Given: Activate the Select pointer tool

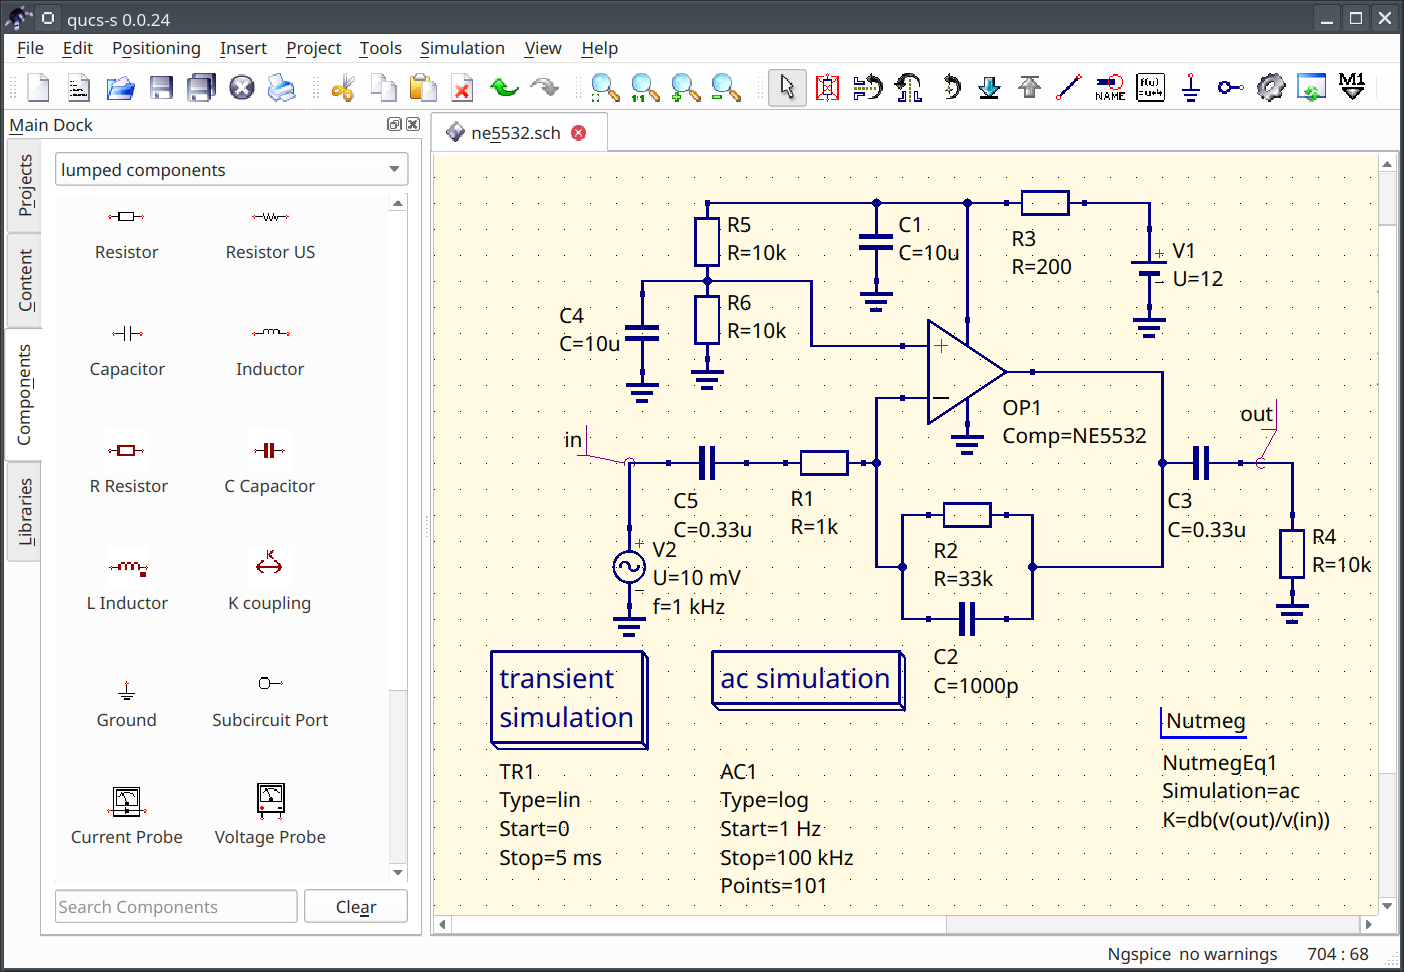Looking at the screenshot, I should pos(787,88).
